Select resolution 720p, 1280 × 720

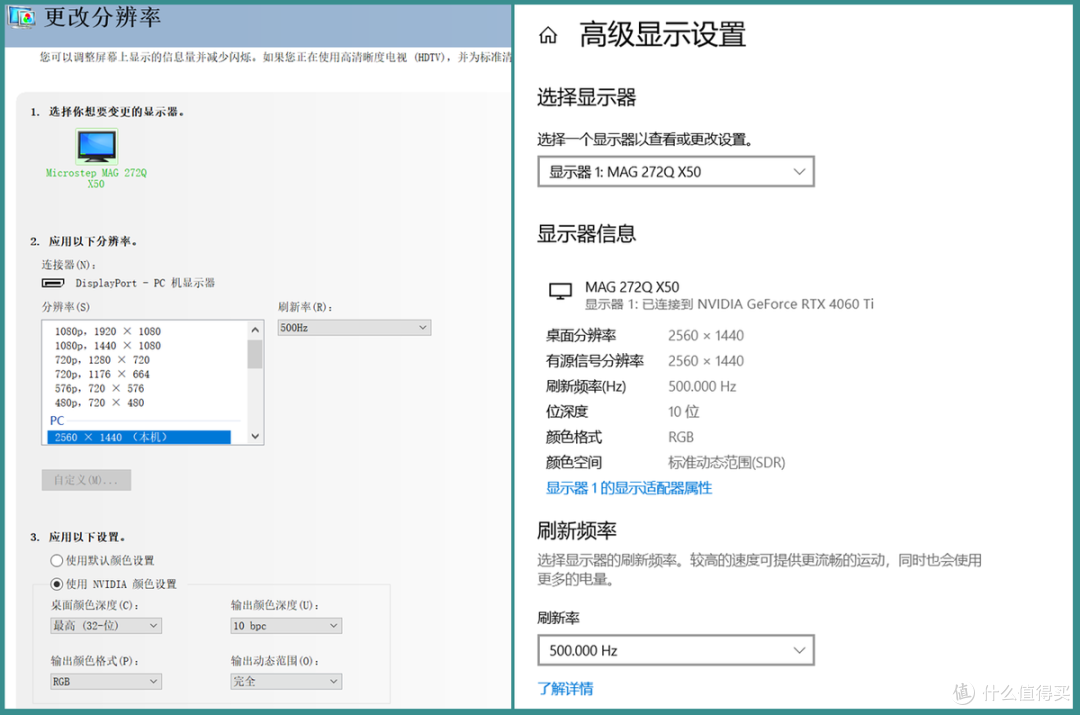pos(102,360)
